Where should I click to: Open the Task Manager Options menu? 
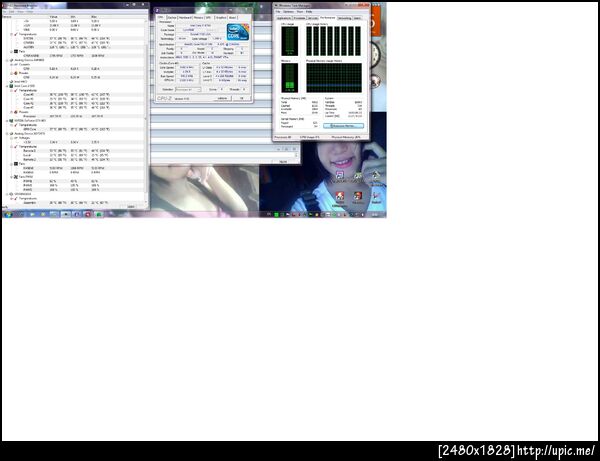[288, 12]
